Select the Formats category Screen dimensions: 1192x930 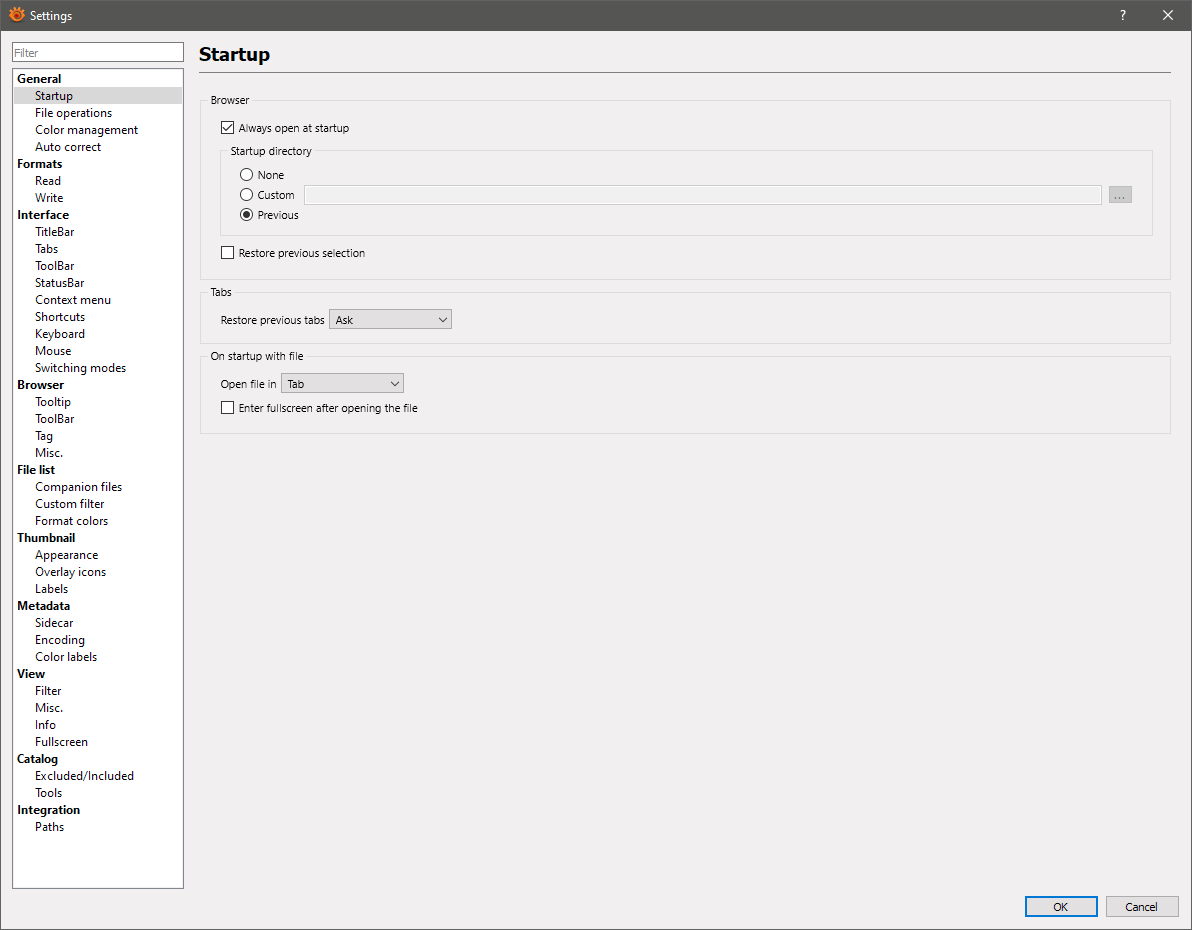click(x=40, y=163)
